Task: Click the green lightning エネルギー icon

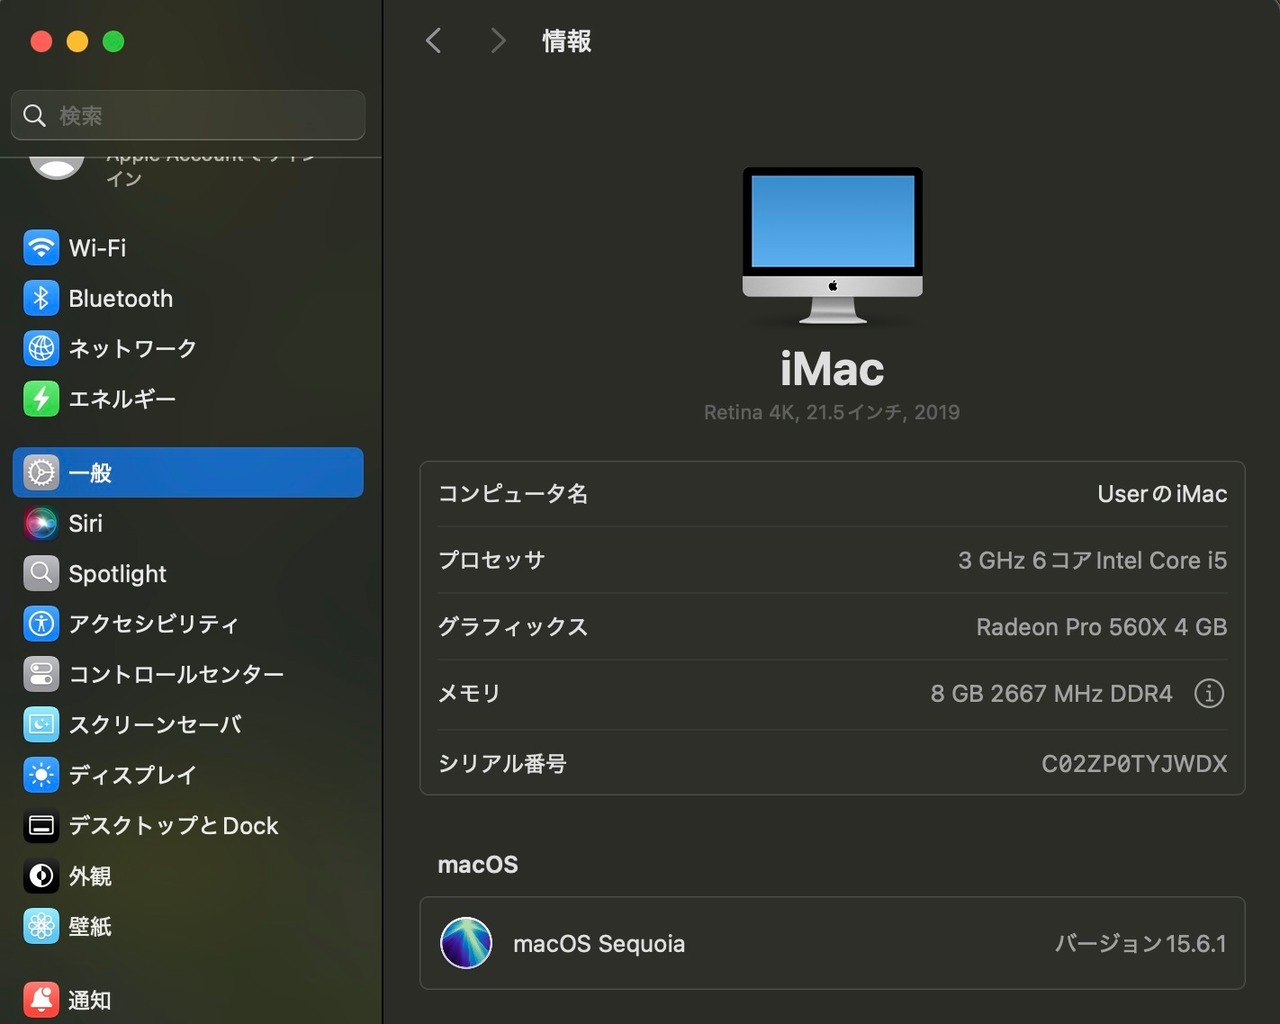Action: click(x=41, y=399)
